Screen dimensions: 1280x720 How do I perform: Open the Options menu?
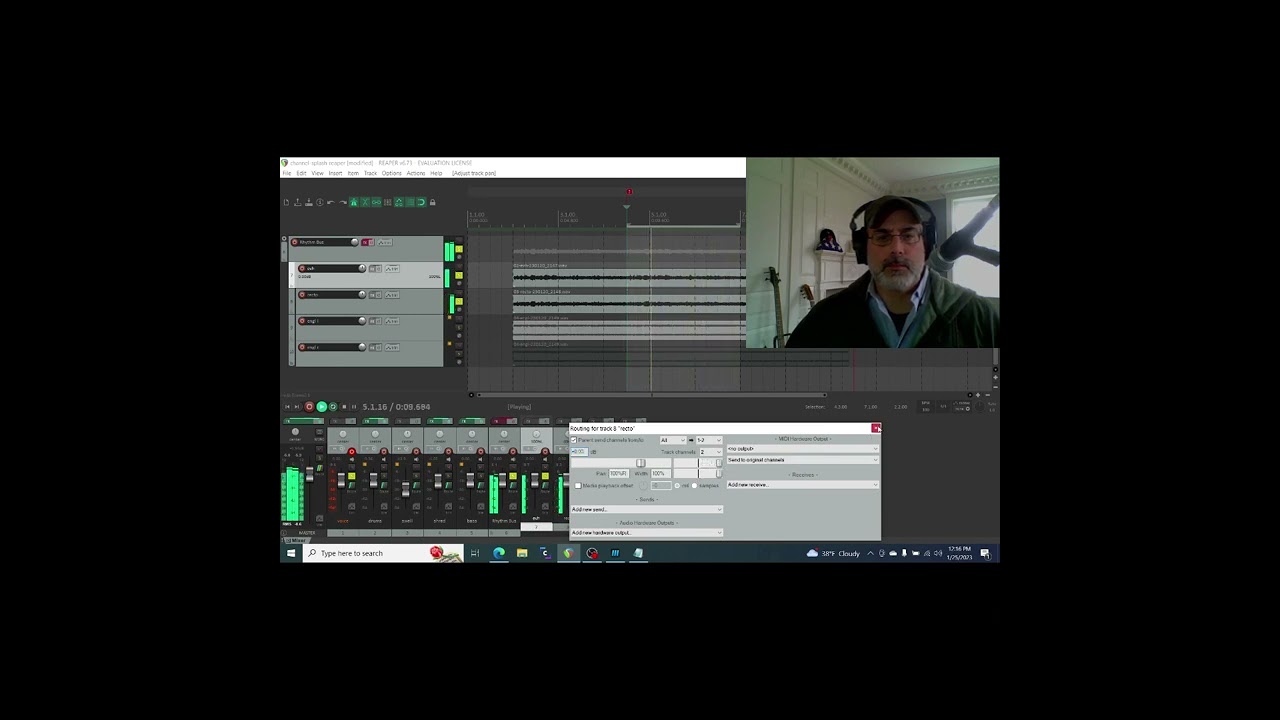(391, 173)
